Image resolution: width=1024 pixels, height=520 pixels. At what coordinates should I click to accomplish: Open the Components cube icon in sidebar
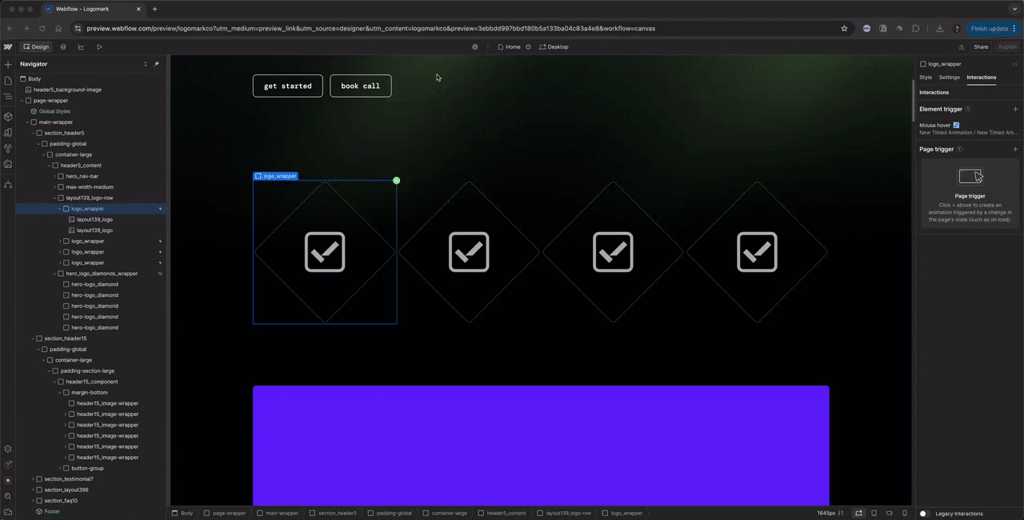click(8, 117)
